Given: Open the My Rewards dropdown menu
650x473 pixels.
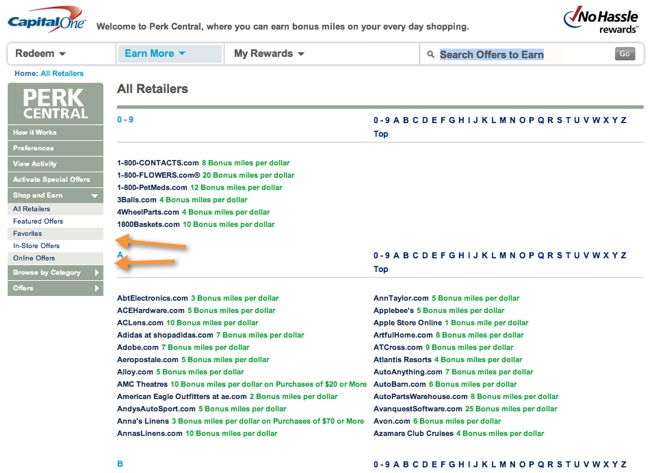Looking at the screenshot, I should (269, 53).
